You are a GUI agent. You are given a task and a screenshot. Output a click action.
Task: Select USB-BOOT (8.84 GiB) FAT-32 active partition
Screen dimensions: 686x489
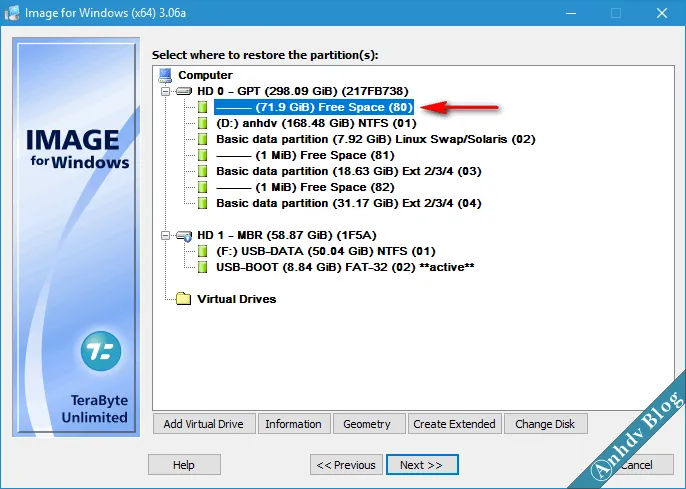[345, 267]
